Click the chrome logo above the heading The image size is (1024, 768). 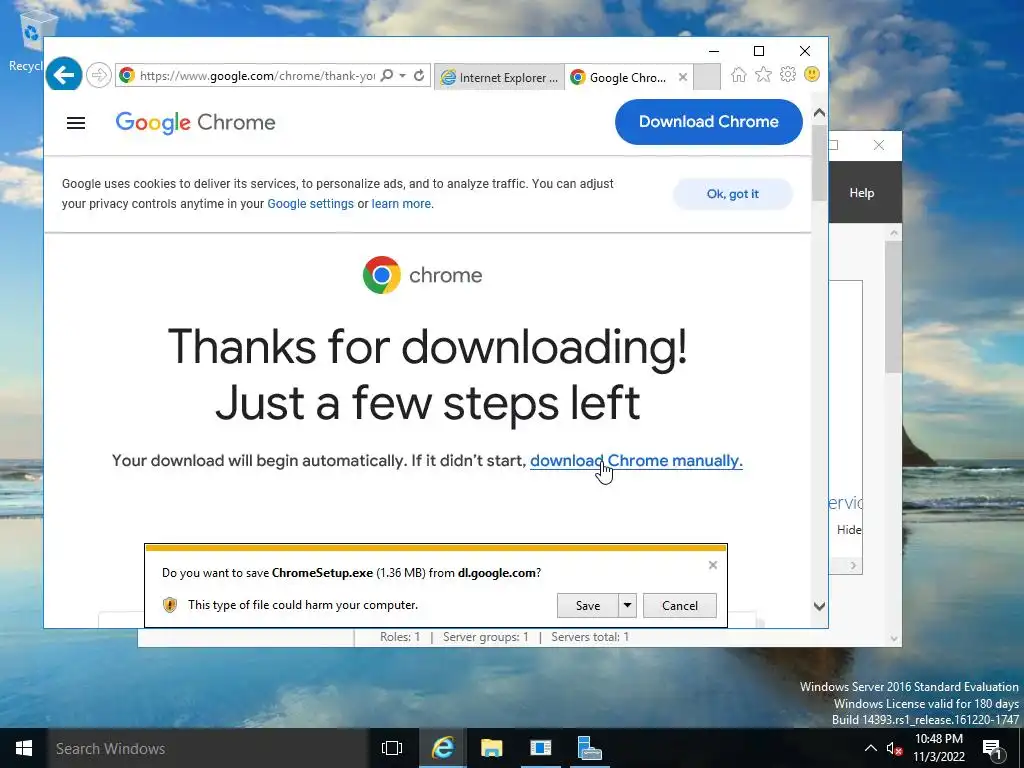click(423, 275)
